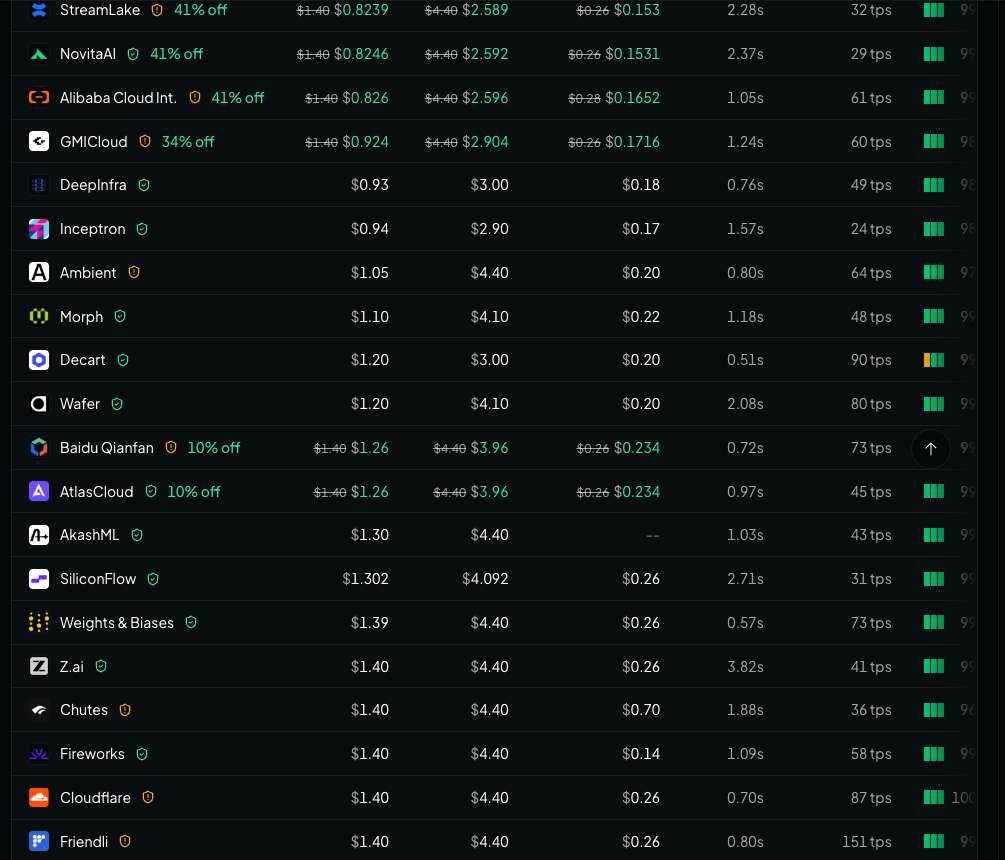
Task: Click the green shield icon beside DeepInfra
Action: pyautogui.click(x=144, y=185)
